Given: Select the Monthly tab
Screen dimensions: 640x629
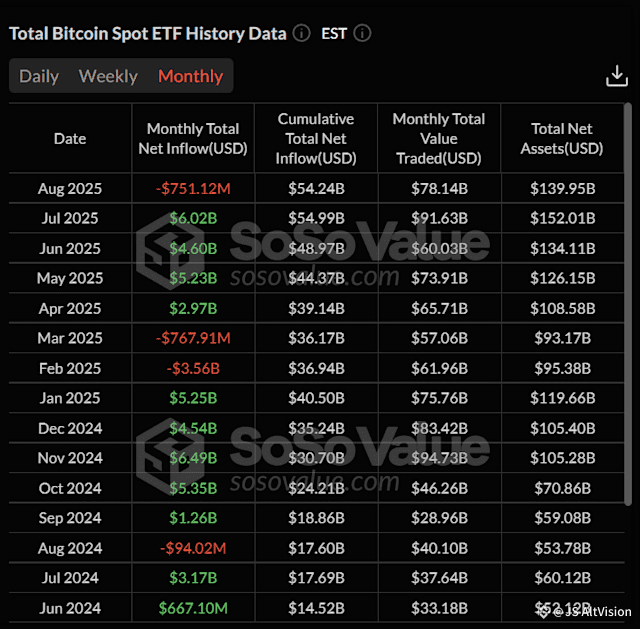Looking at the screenshot, I should pos(191,76).
